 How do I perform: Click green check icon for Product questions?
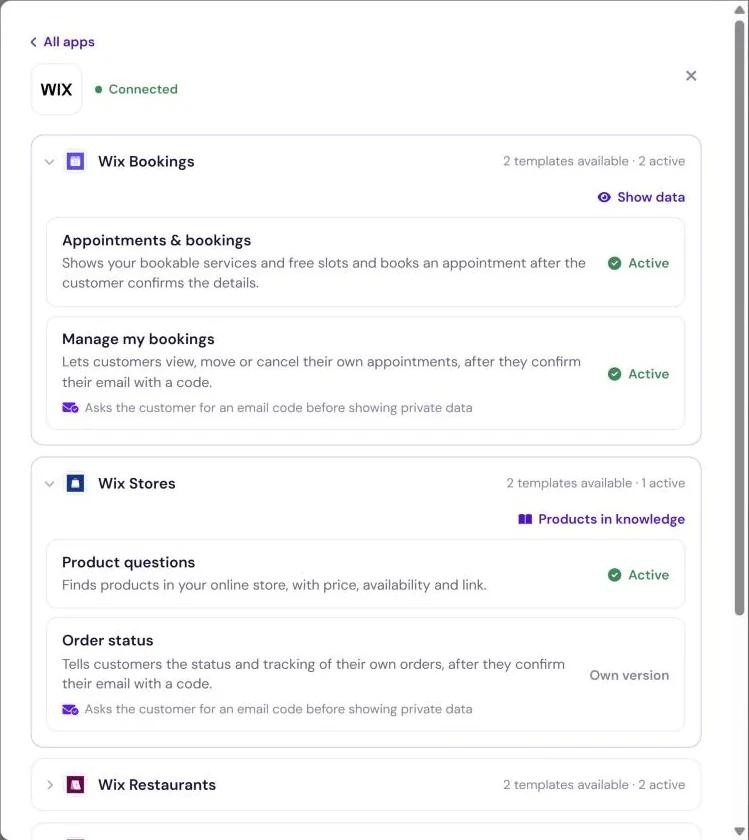(615, 575)
